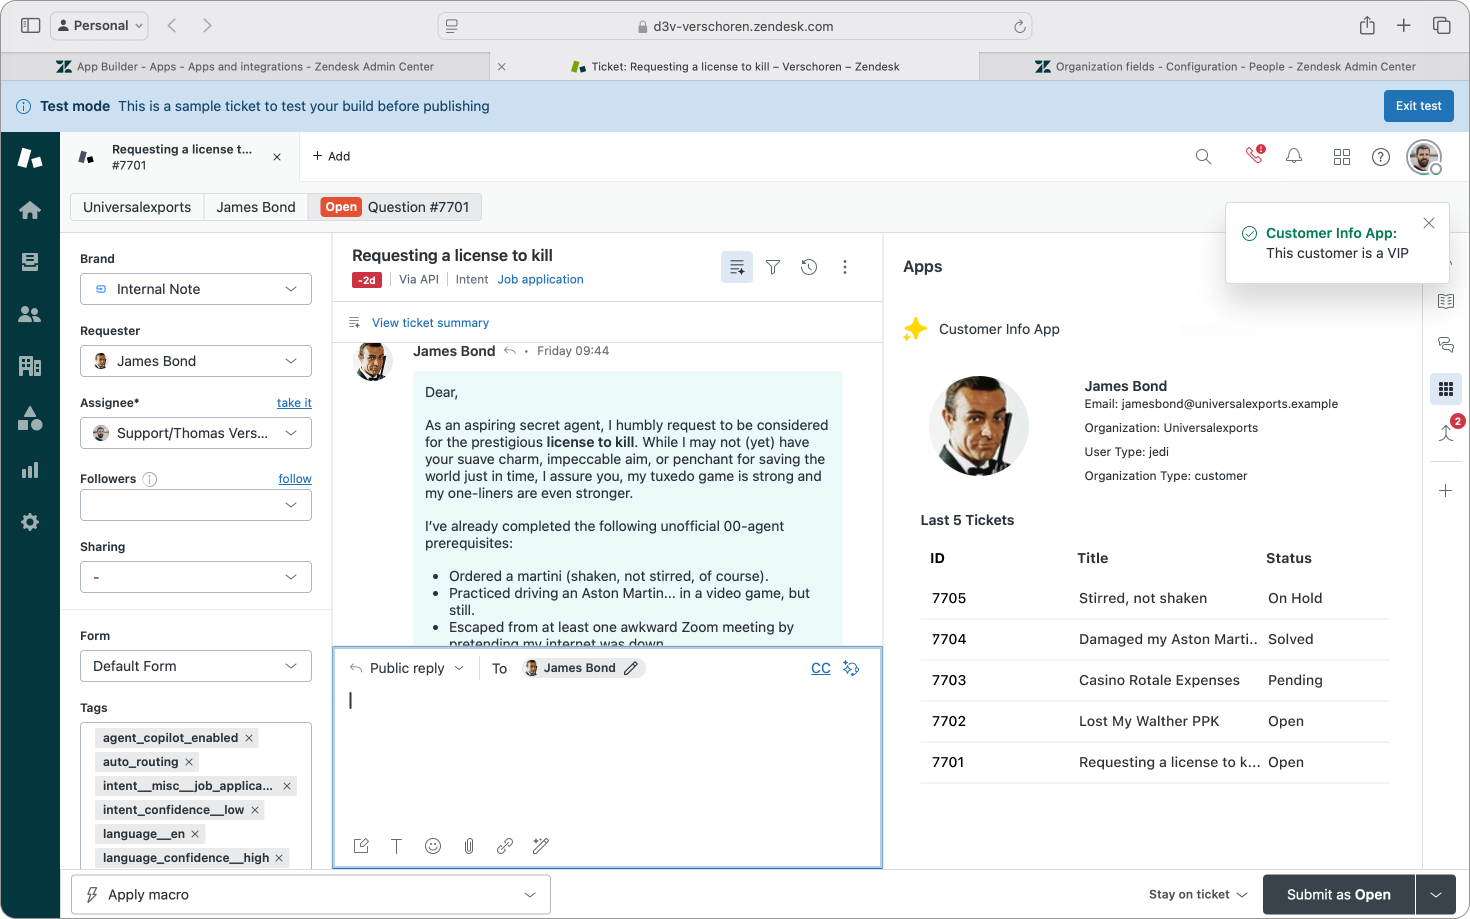Toggle text formatting T icon
1470x919 pixels.
pos(397,846)
